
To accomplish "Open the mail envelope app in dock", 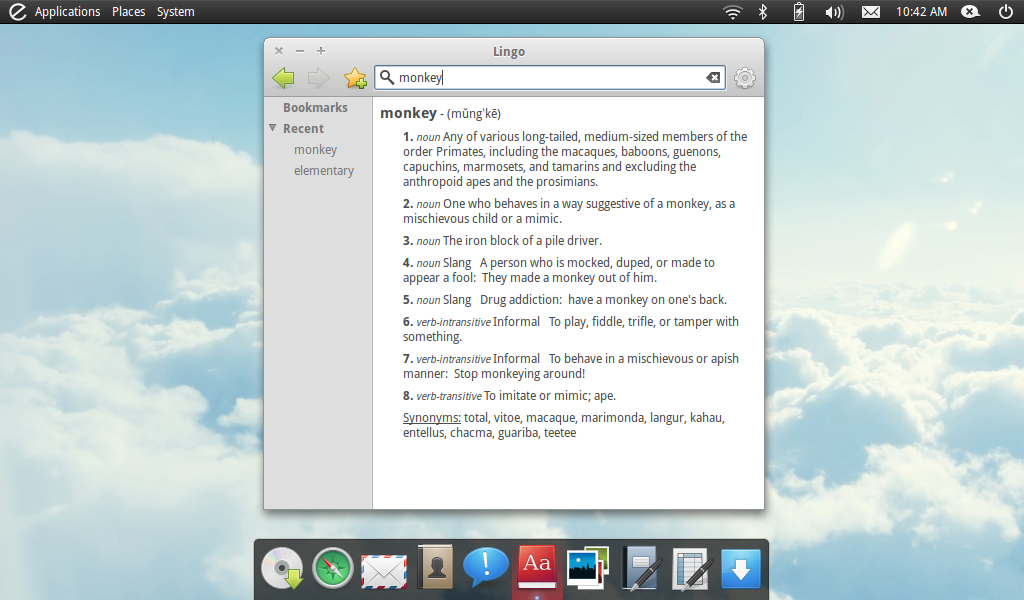I will [x=384, y=570].
